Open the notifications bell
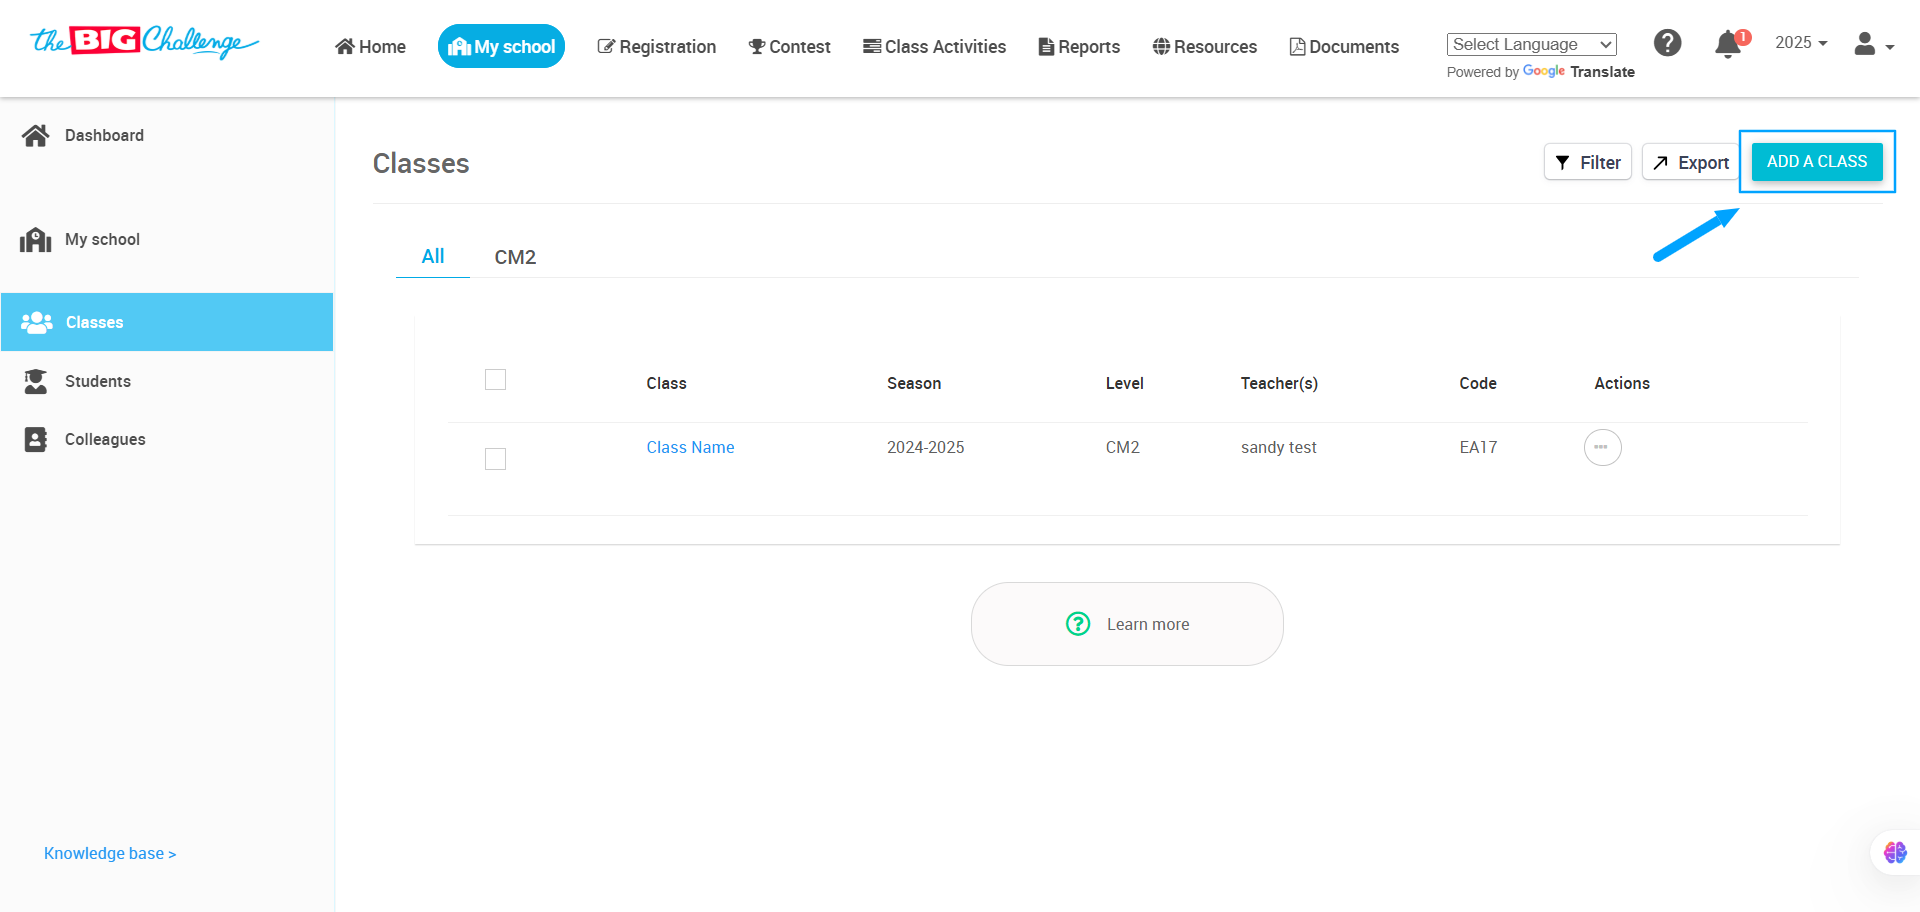 (1728, 45)
